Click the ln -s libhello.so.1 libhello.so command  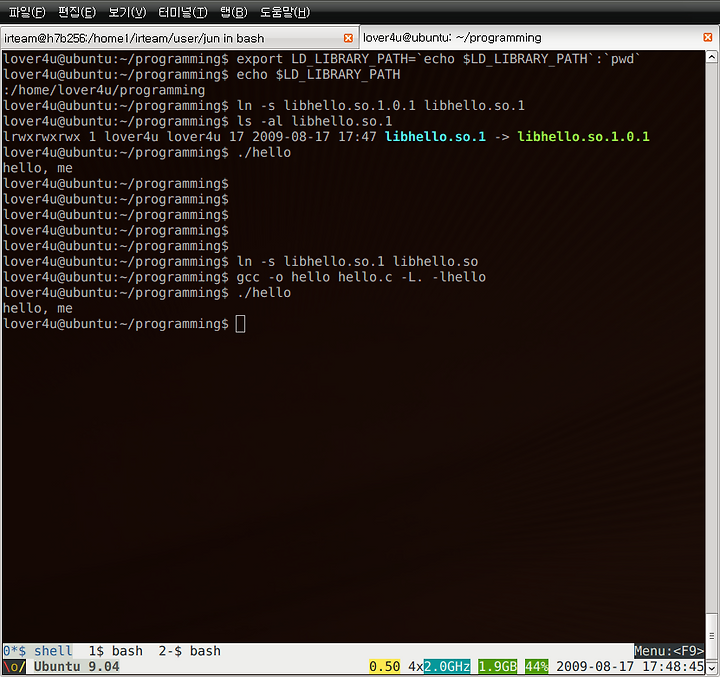357,261
